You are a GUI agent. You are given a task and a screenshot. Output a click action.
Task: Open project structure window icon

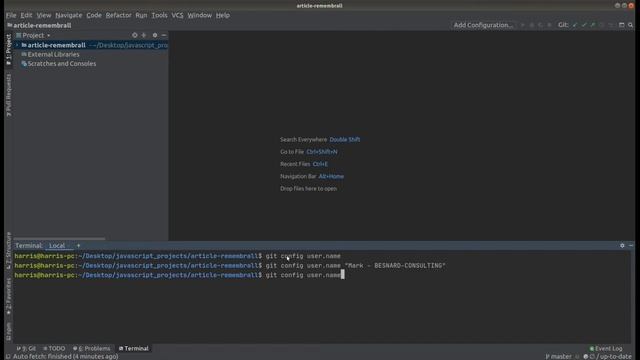(622, 25)
